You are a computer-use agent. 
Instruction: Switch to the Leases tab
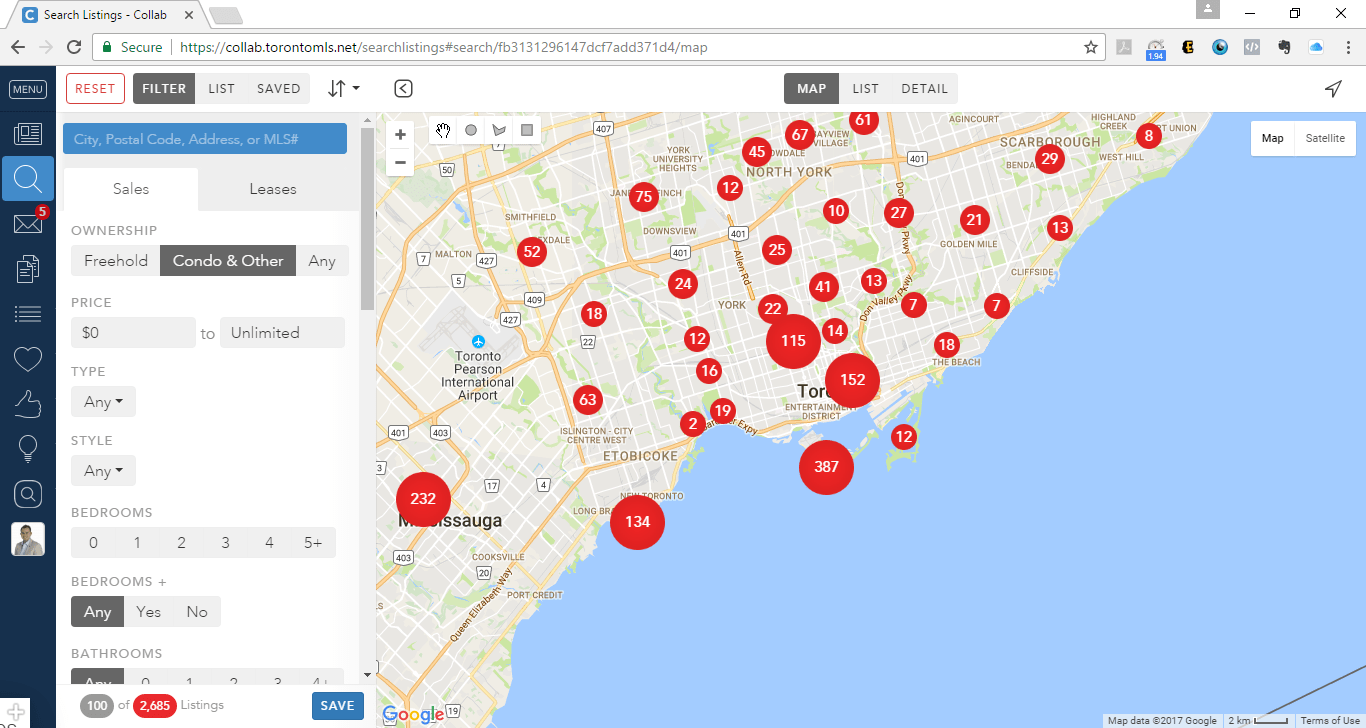(273, 189)
